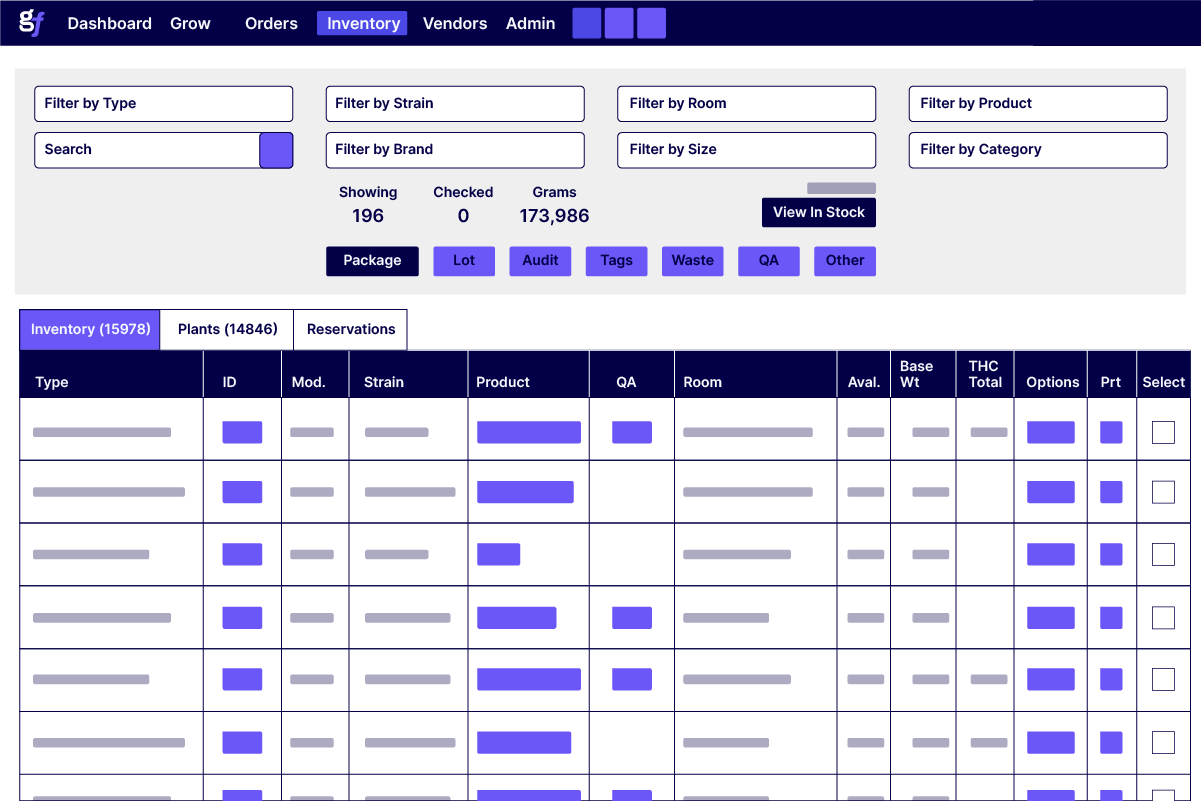Click the ID badge of the second row
The image size is (1201, 801).
point(242,492)
